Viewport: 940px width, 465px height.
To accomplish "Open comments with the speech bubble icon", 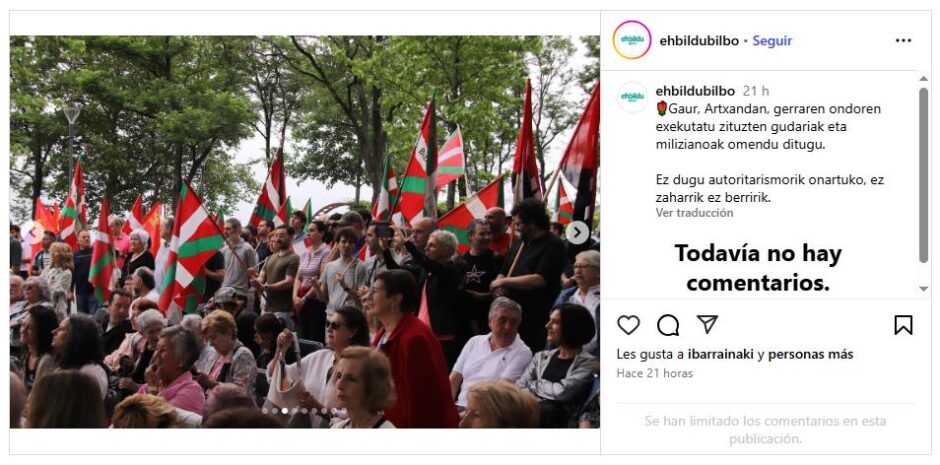I will (668, 325).
